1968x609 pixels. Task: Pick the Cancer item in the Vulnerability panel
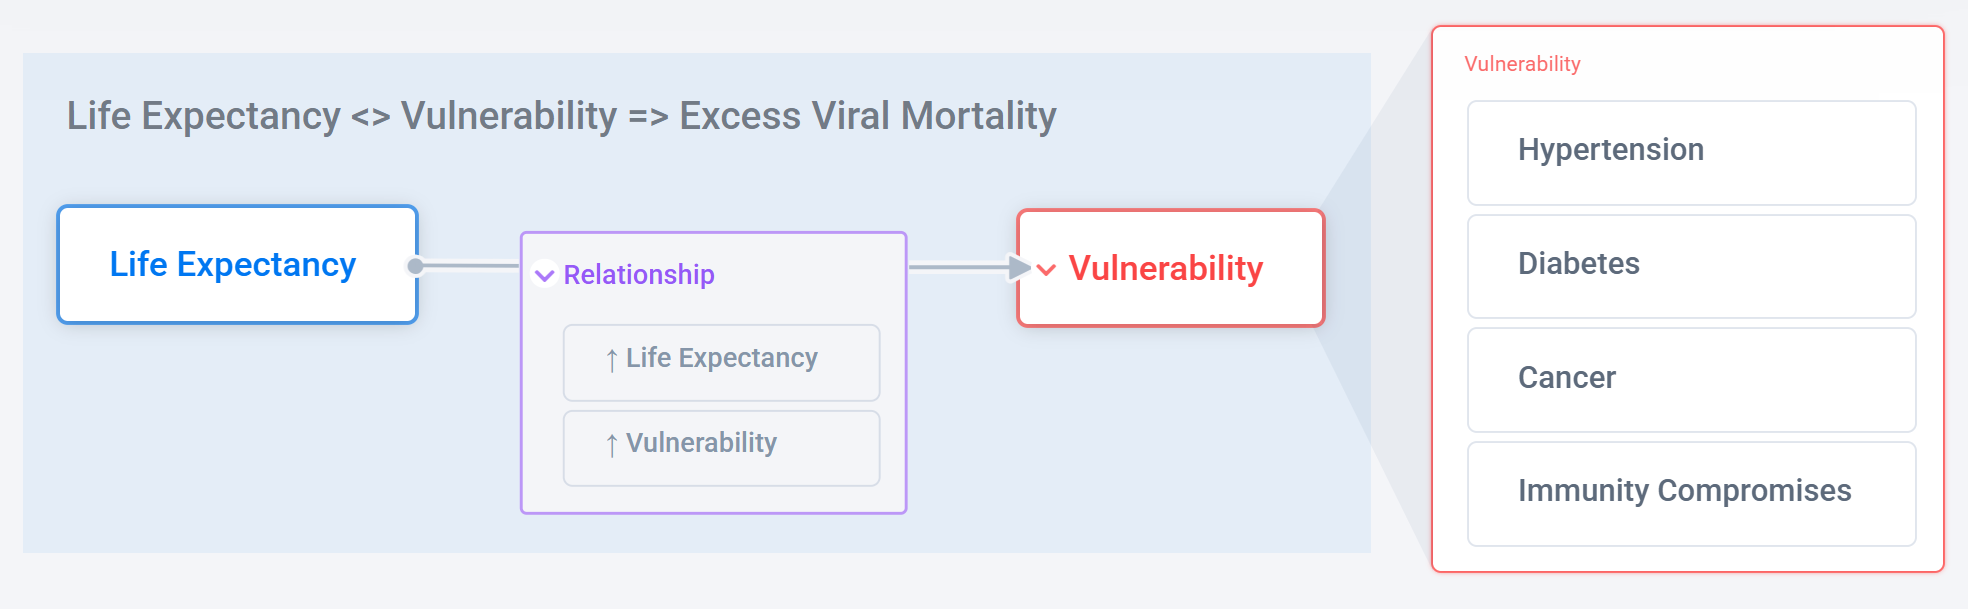click(x=1690, y=380)
